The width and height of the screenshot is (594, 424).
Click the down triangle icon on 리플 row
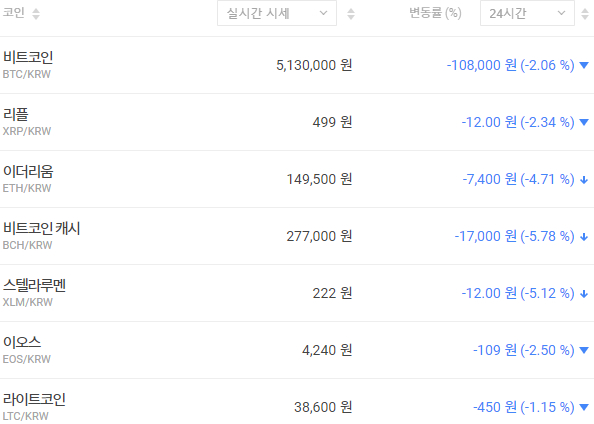click(x=584, y=122)
